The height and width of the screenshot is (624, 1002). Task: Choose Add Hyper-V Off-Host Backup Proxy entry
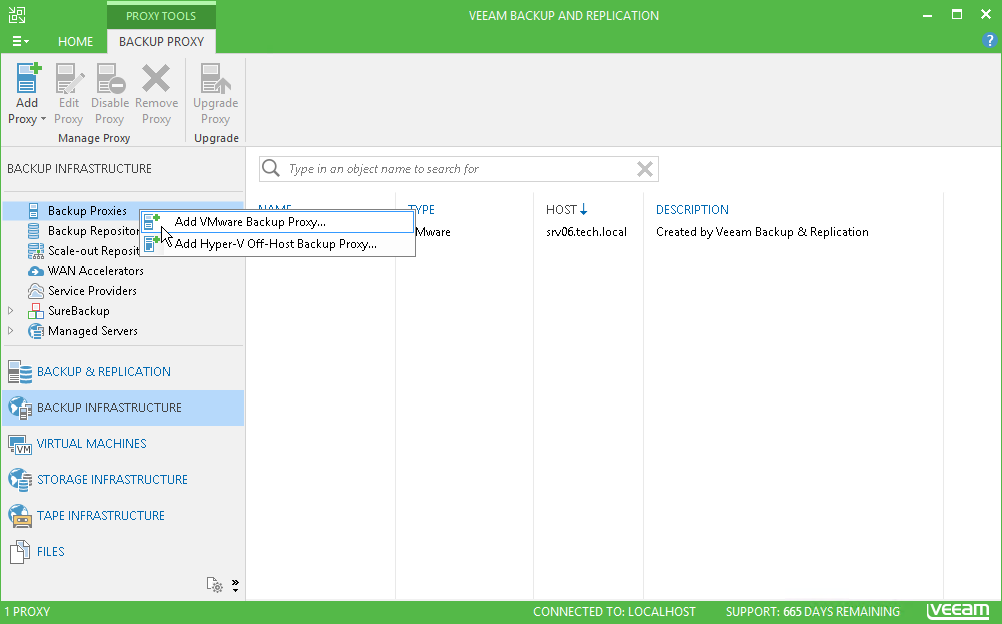click(277, 244)
